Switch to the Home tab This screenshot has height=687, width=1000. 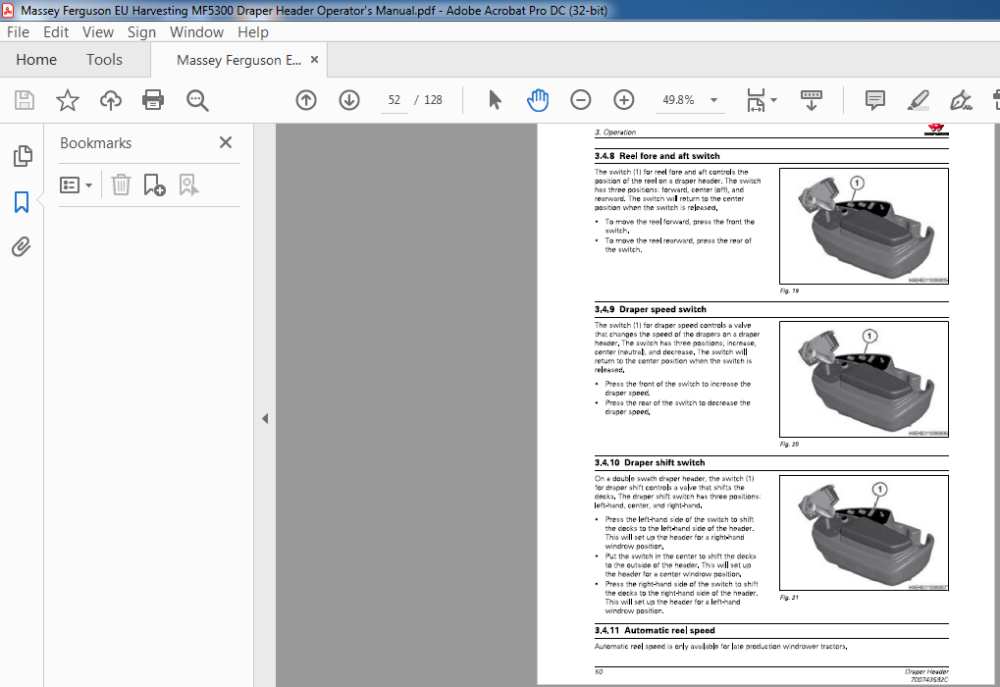tap(36, 60)
